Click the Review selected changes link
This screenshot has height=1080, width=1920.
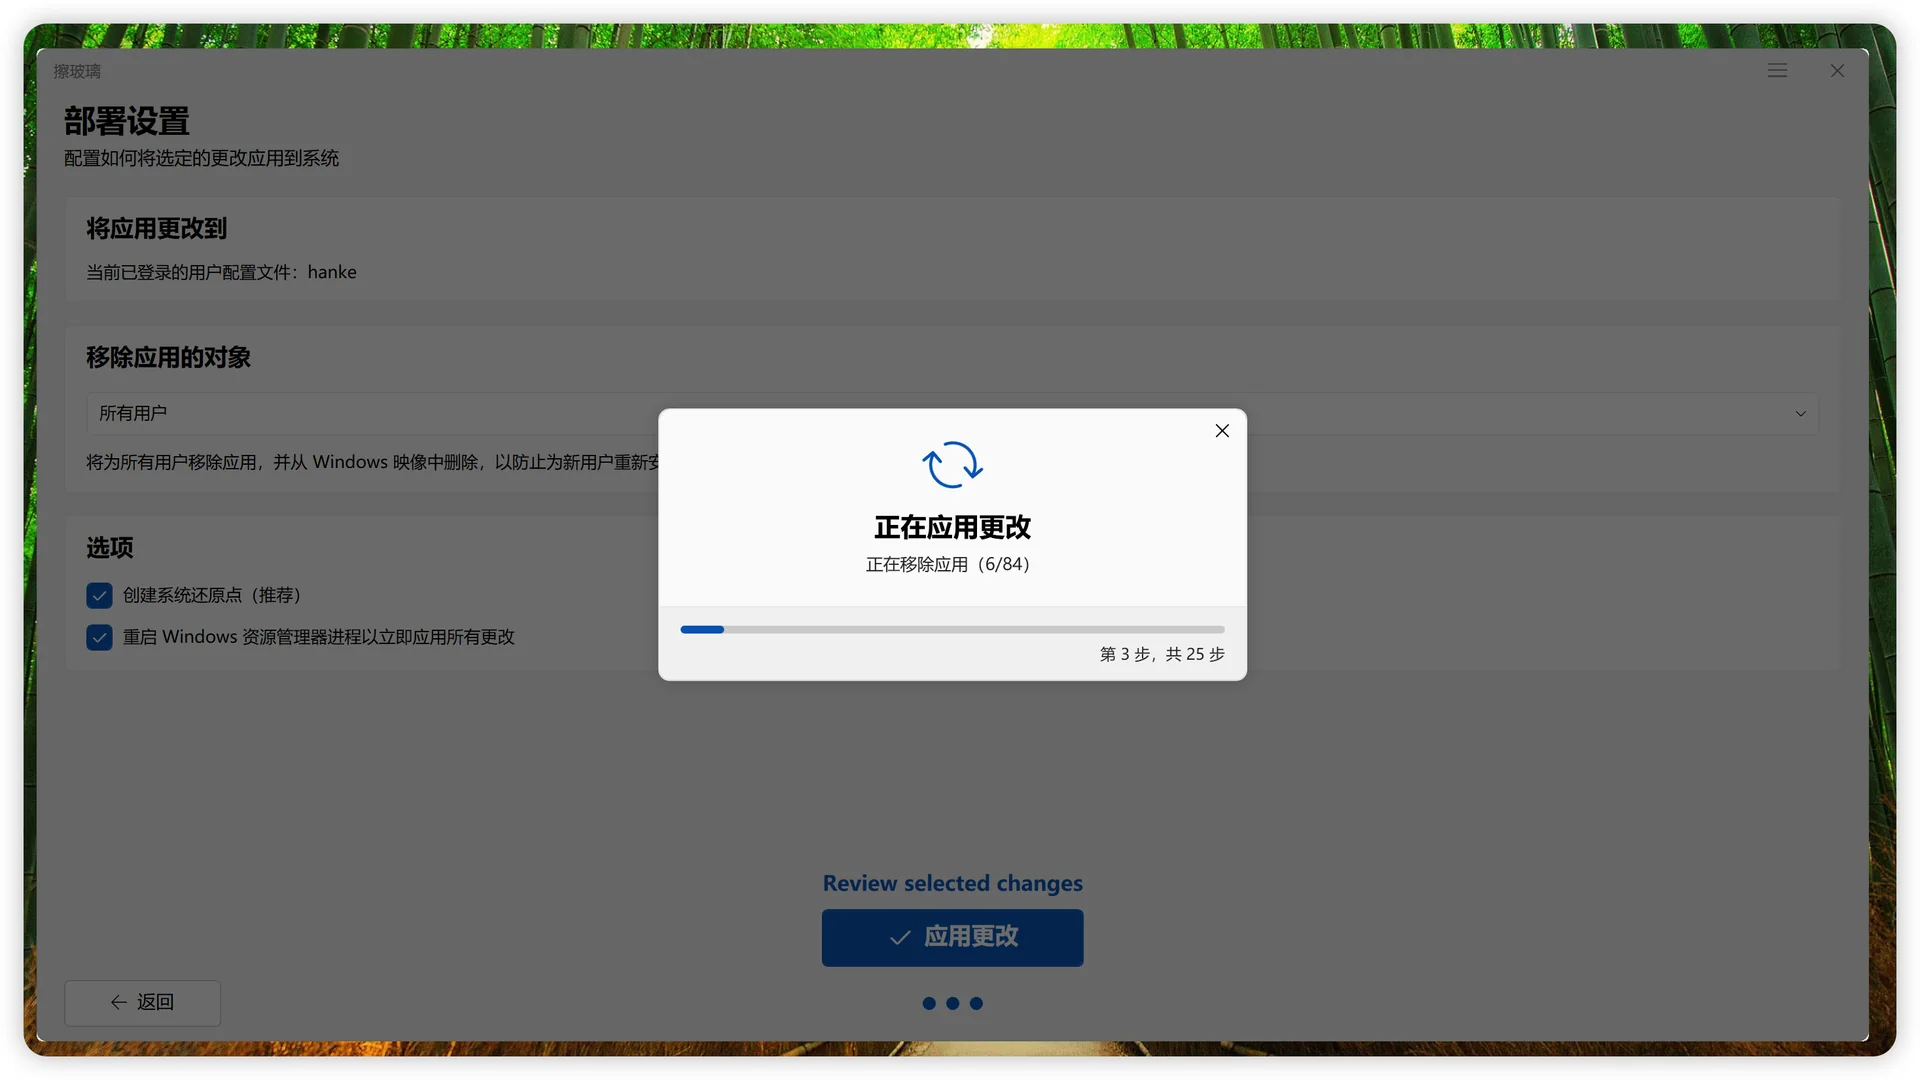[x=952, y=884]
